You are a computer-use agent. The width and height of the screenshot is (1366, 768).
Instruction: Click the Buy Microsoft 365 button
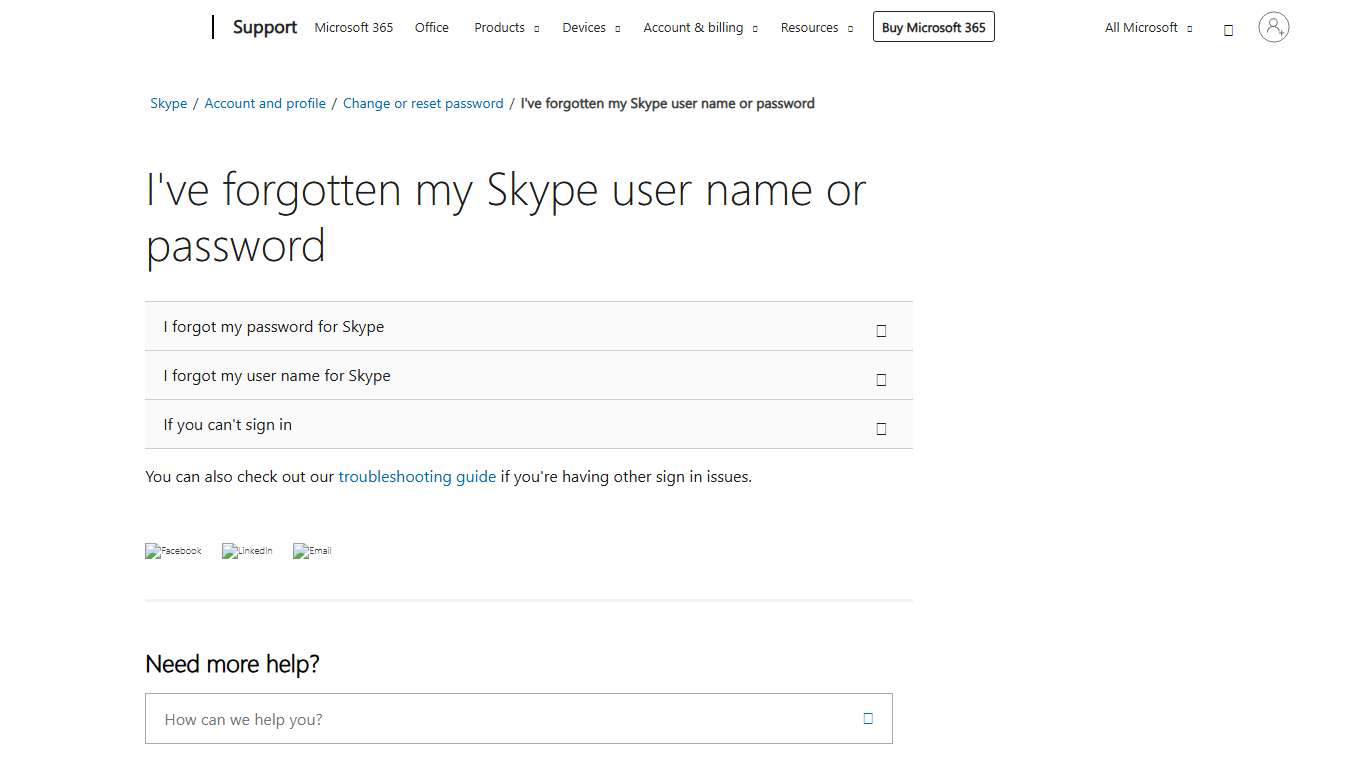tap(933, 27)
